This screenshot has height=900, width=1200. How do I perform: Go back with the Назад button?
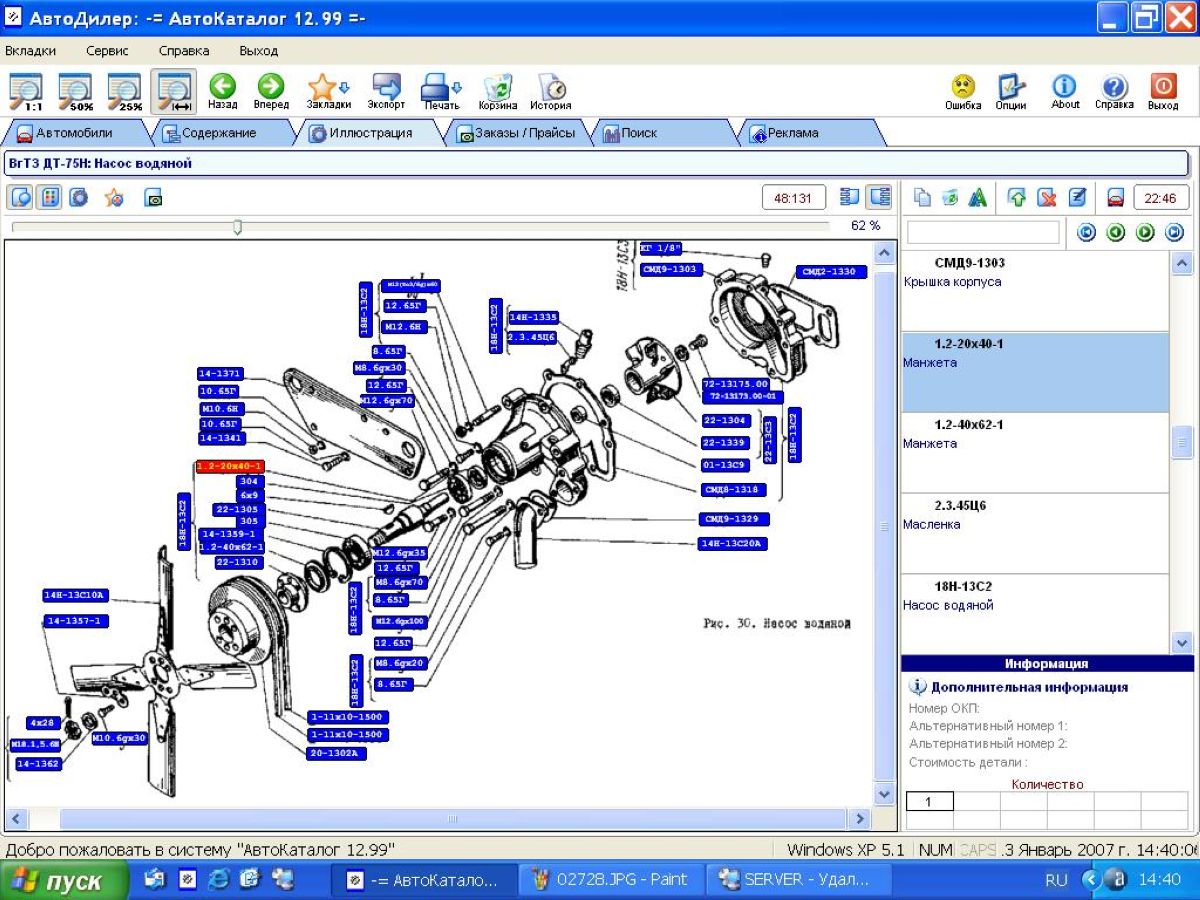point(223,92)
